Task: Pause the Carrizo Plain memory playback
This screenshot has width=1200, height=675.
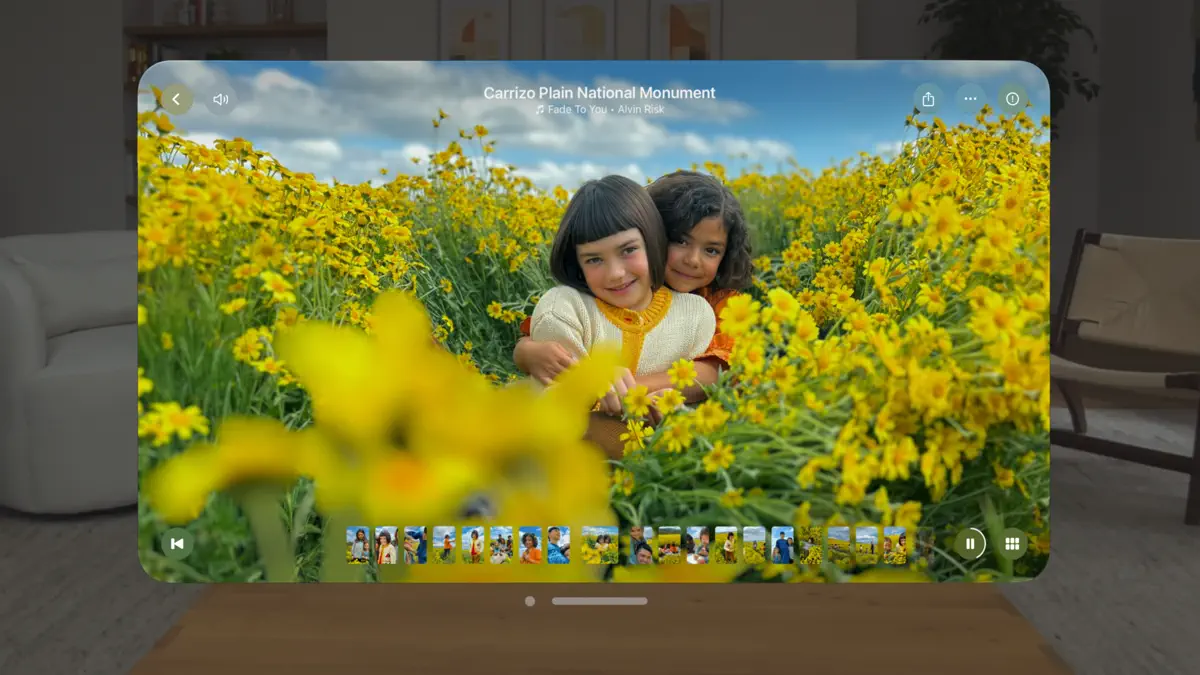Action: point(969,543)
